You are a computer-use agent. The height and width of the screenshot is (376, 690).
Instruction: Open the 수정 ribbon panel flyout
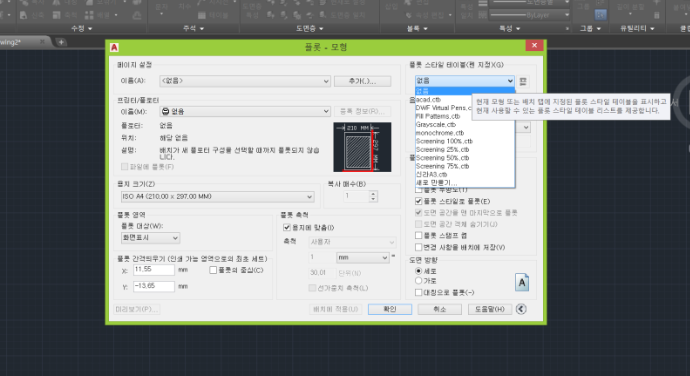click(82, 28)
